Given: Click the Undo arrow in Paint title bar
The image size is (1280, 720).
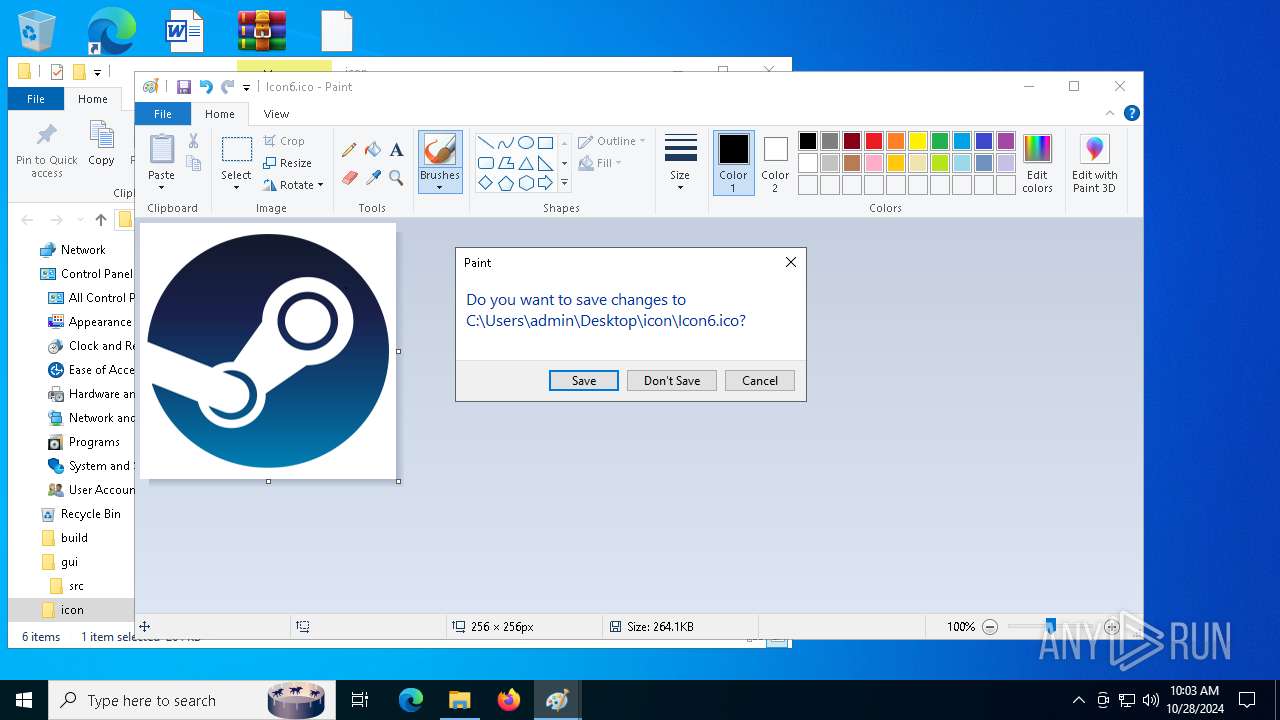Looking at the screenshot, I should click(x=206, y=87).
